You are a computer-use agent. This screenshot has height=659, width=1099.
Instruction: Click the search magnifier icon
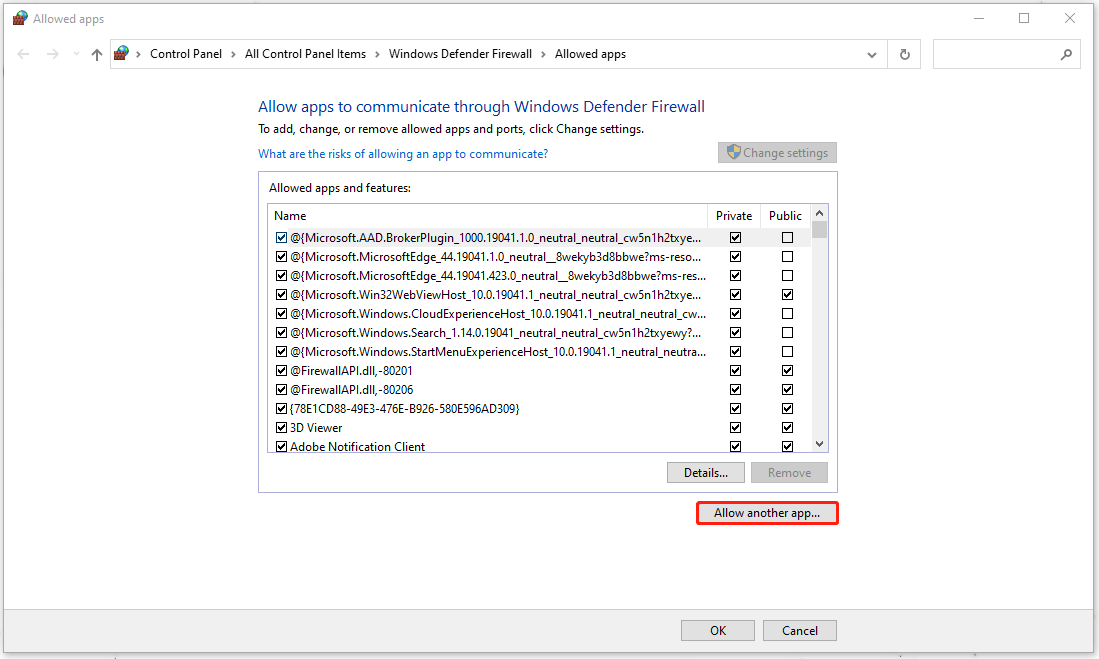1064,54
